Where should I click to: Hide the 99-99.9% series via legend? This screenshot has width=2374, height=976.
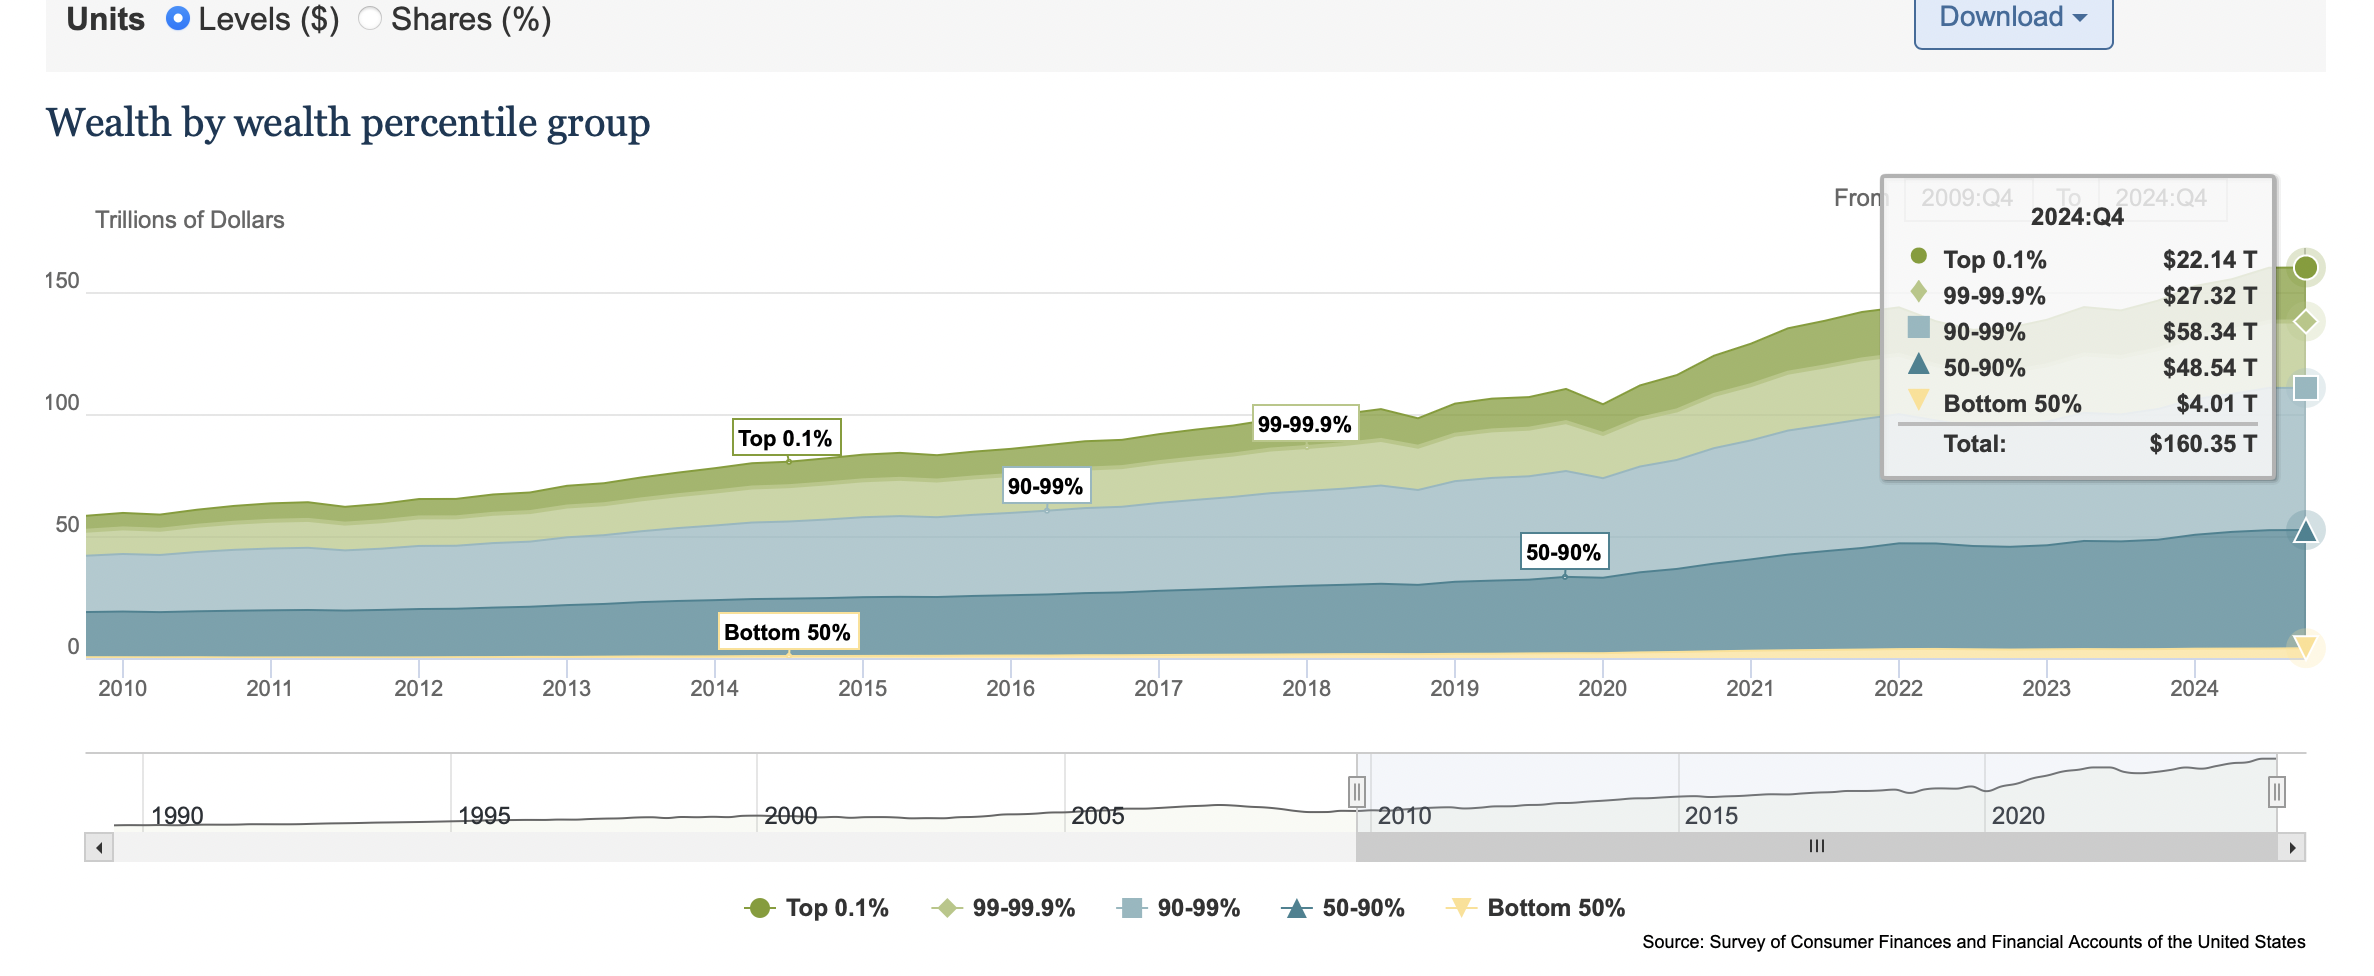click(1003, 908)
